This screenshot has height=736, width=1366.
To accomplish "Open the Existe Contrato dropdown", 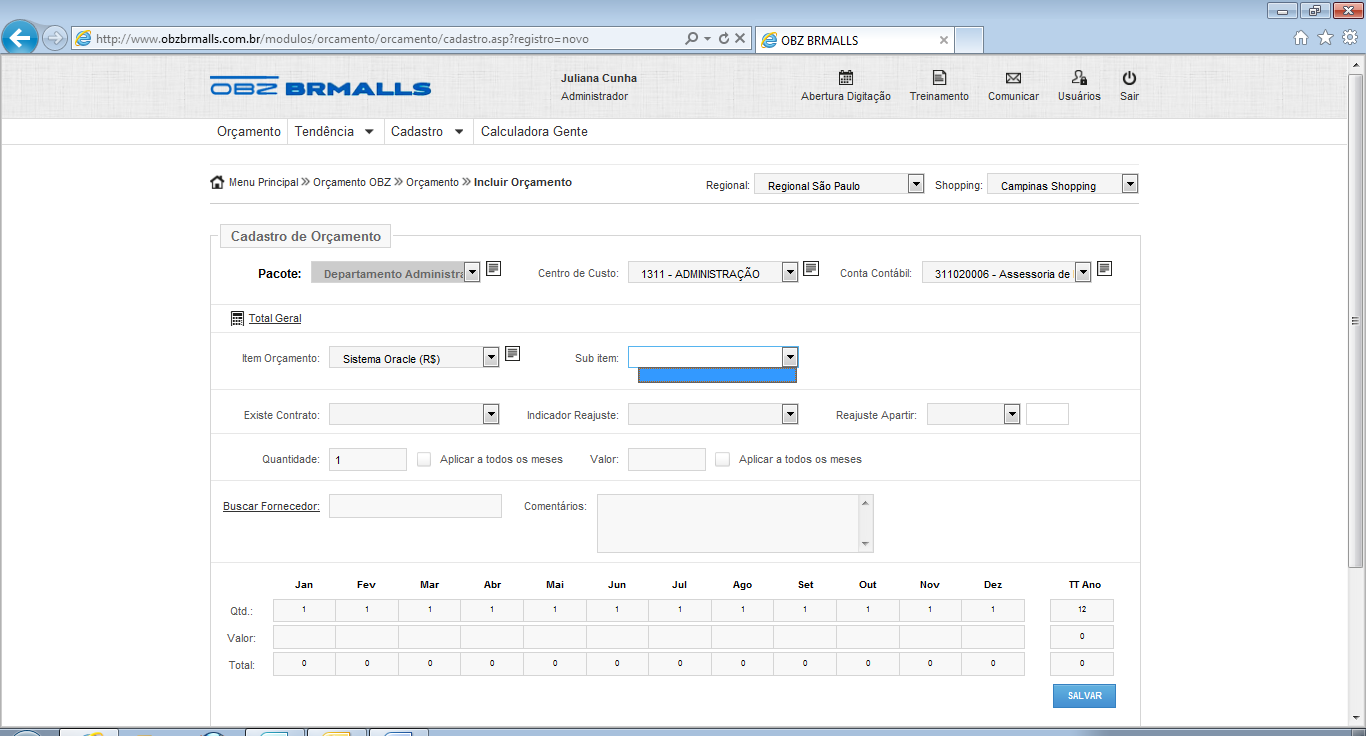I will pos(414,414).
